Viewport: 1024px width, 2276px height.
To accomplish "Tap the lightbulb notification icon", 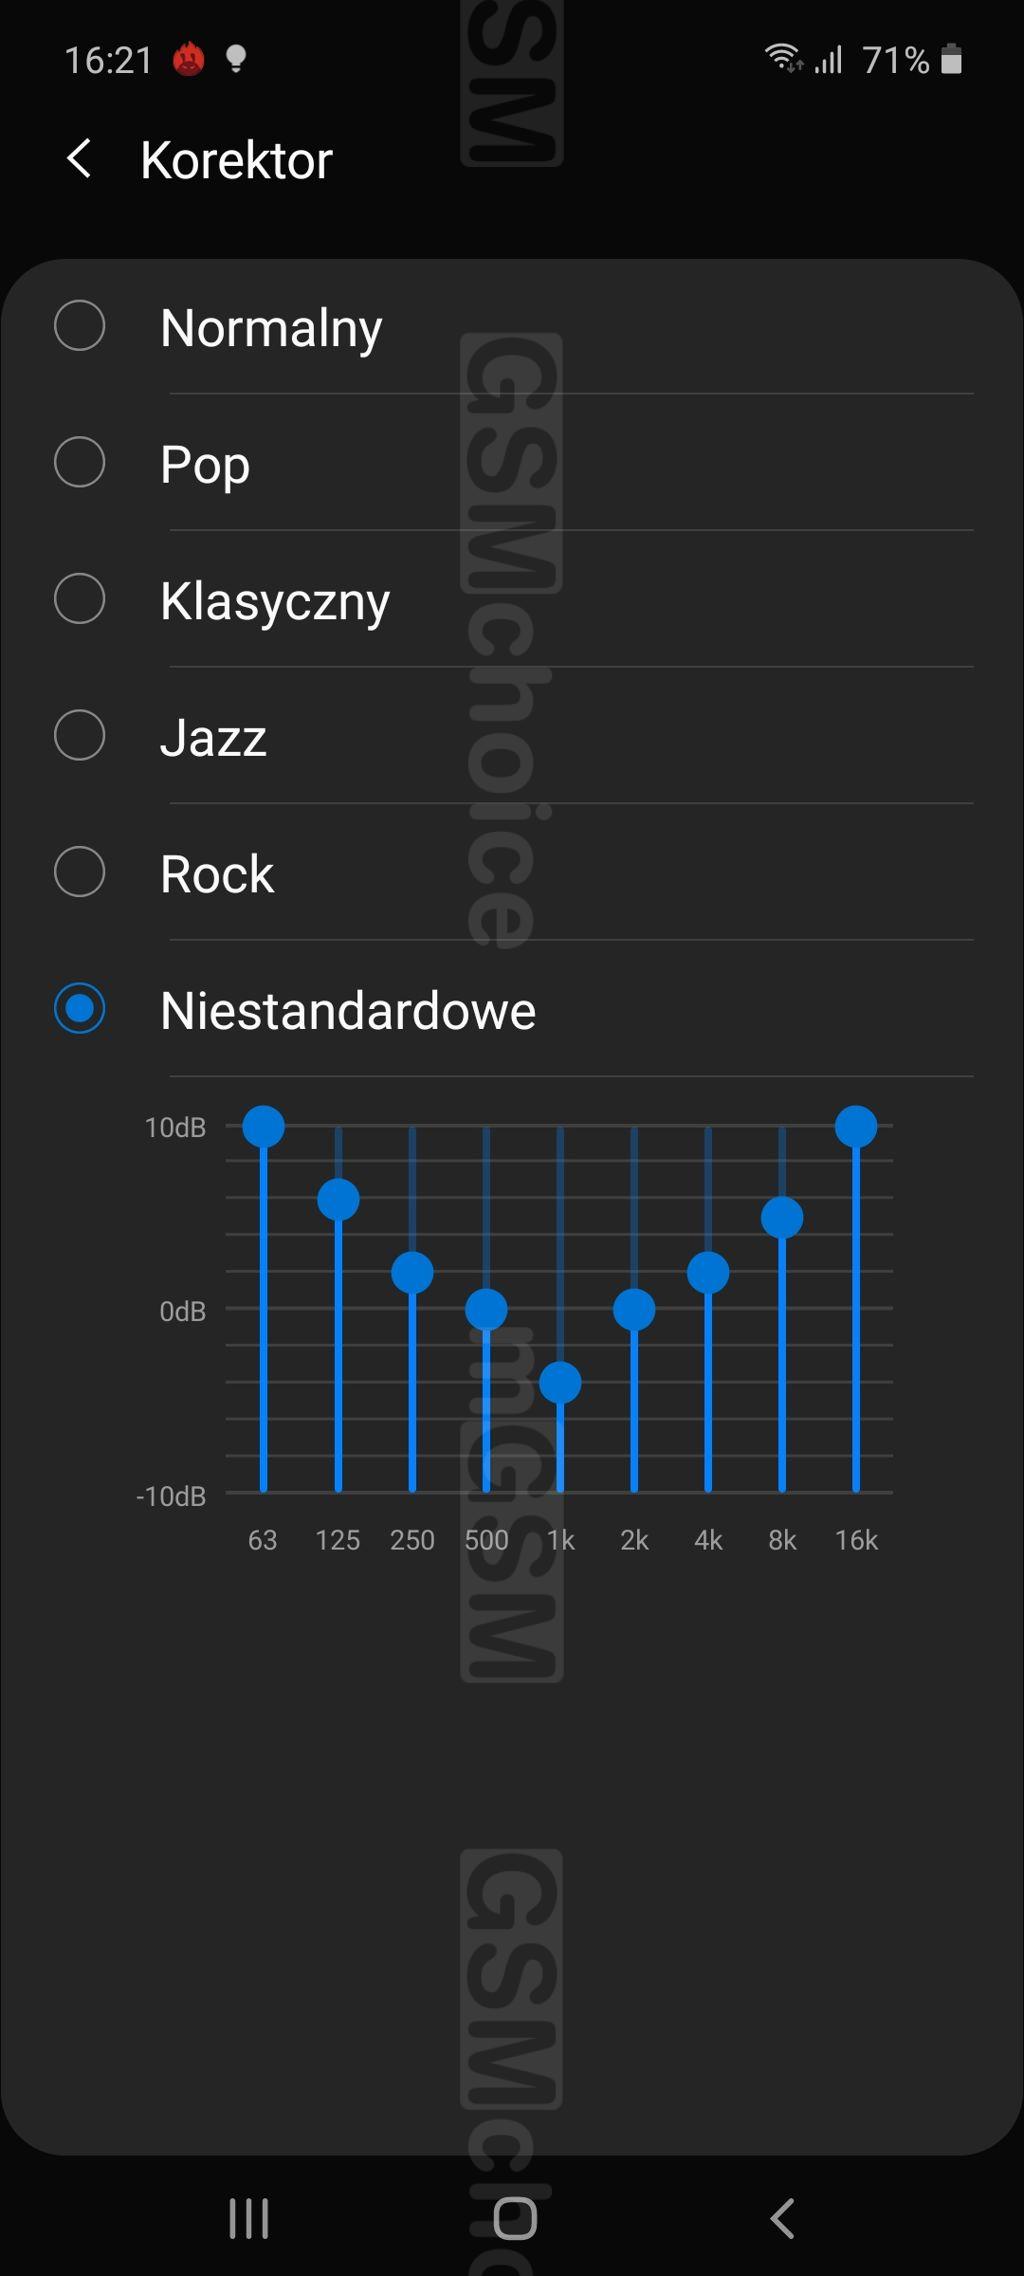I will coord(236,59).
